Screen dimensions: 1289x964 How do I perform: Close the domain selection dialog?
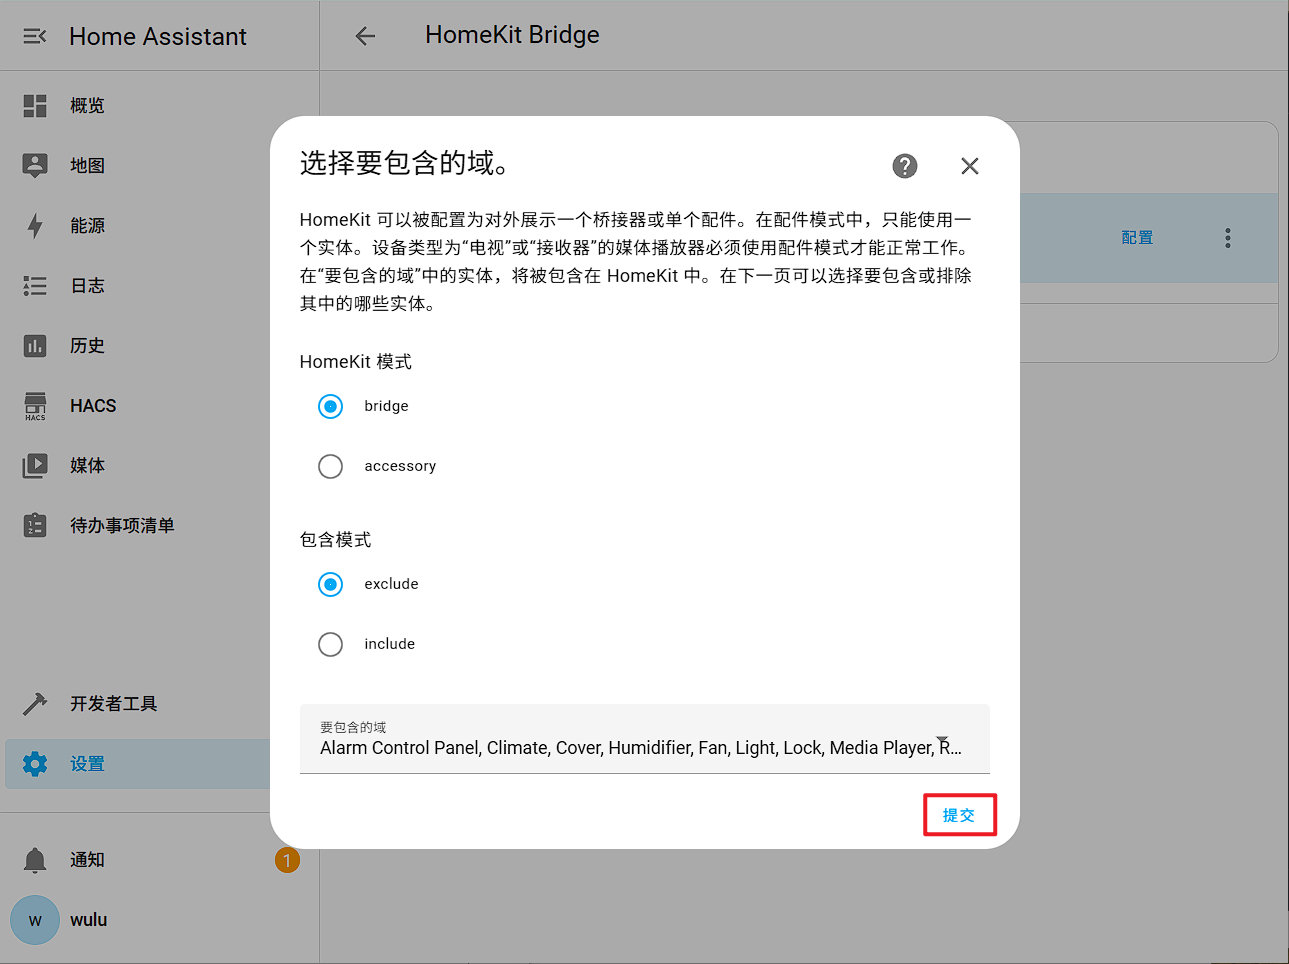pyautogui.click(x=970, y=166)
